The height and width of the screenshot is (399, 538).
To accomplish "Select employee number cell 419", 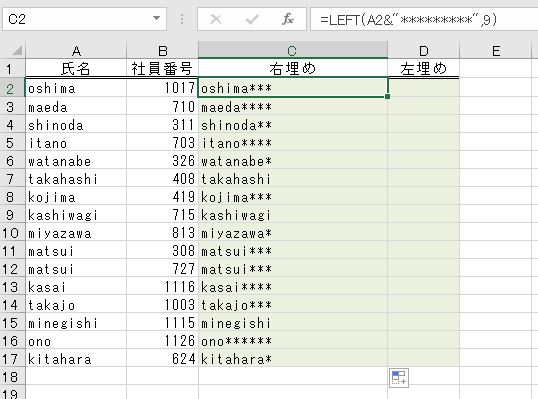I will (162, 197).
